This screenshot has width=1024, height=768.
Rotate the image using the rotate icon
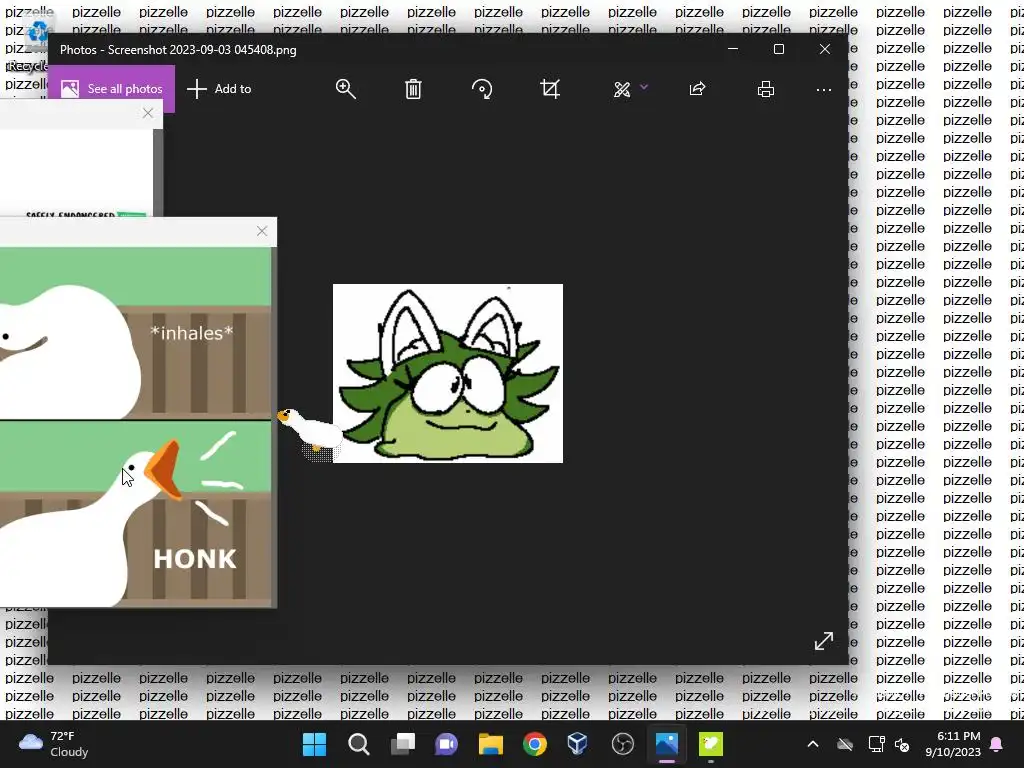pos(482,89)
